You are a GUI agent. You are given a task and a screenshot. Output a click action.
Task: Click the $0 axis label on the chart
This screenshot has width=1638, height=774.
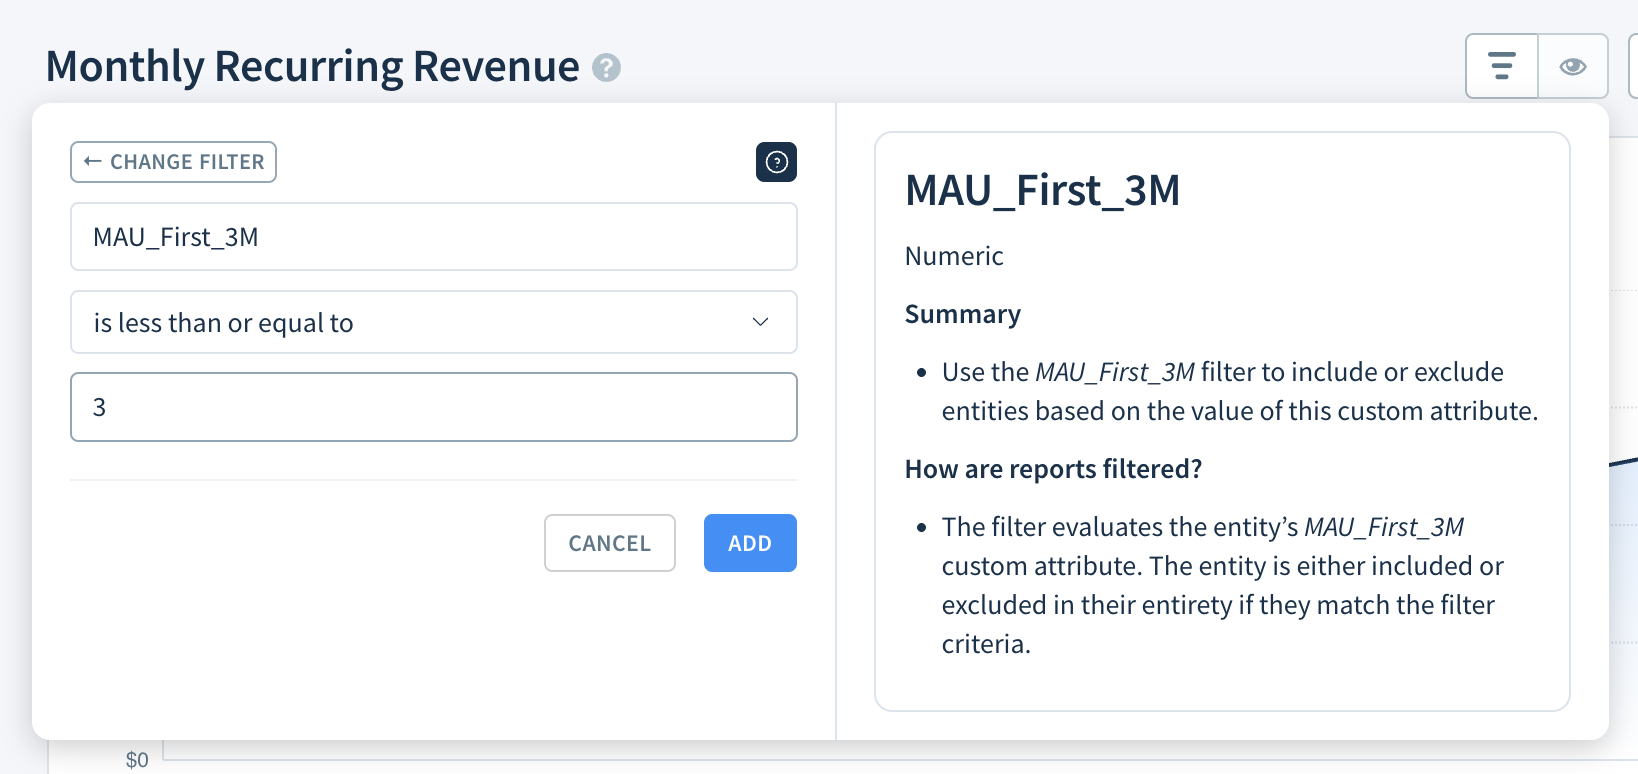pyautogui.click(x=137, y=760)
